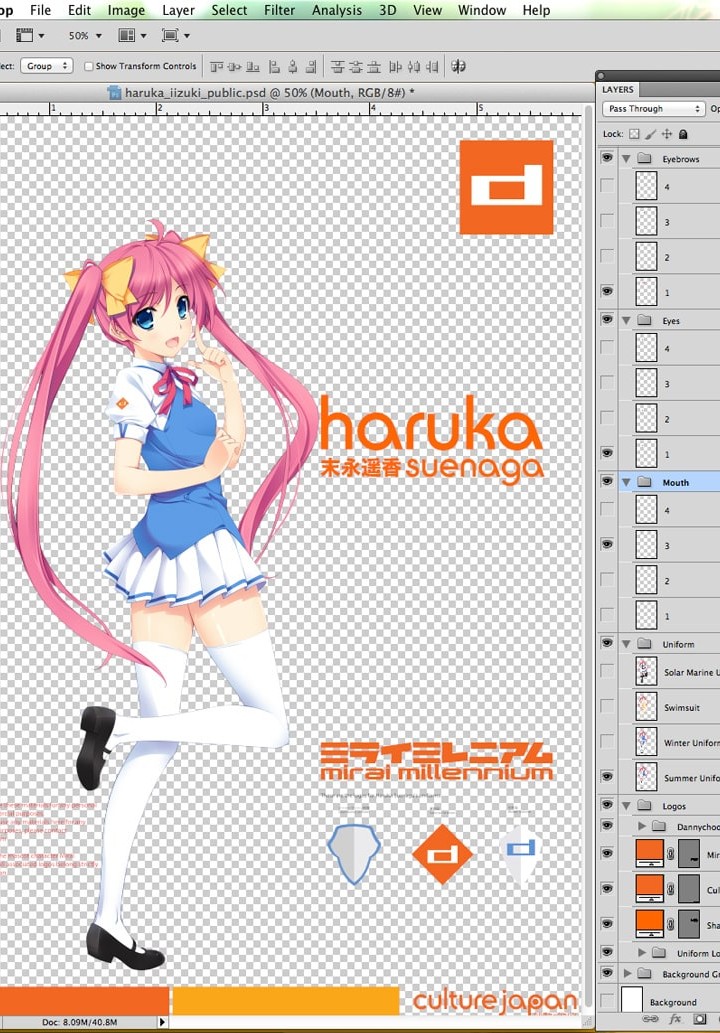Image resolution: width=720 pixels, height=1033 pixels.
Task: Click the distribute left edges icon
Action: click(x=395, y=67)
